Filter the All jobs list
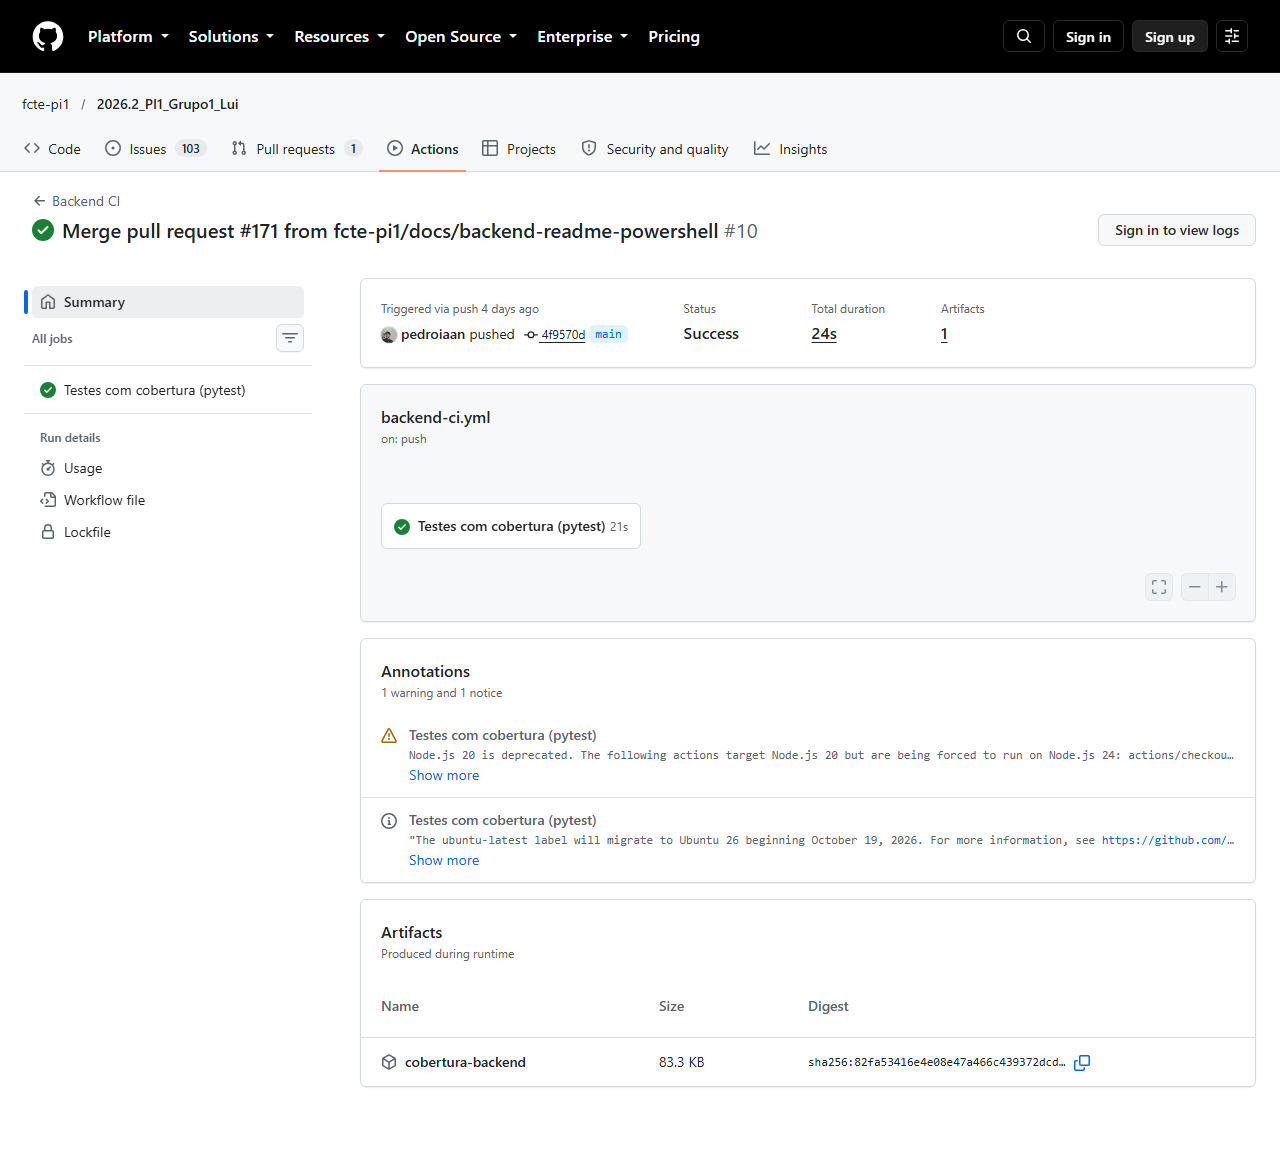 [290, 338]
